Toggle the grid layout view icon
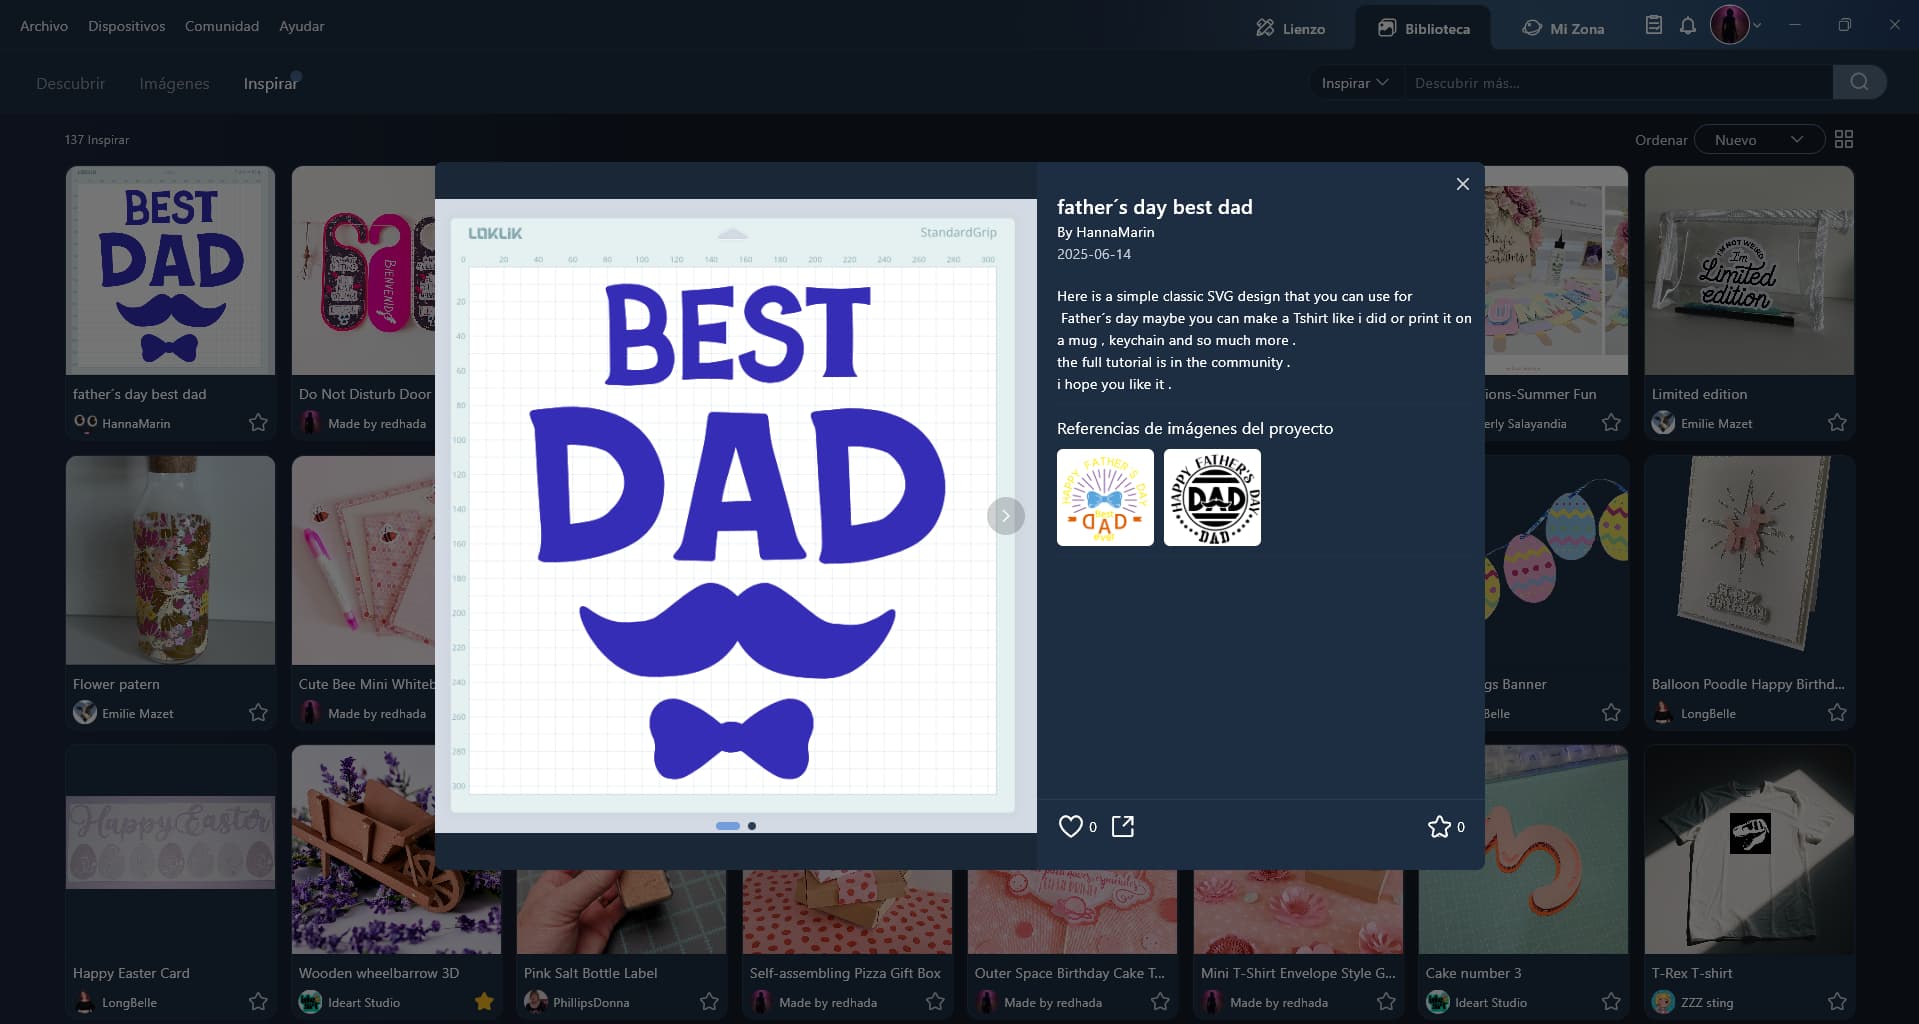 click(x=1844, y=139)
